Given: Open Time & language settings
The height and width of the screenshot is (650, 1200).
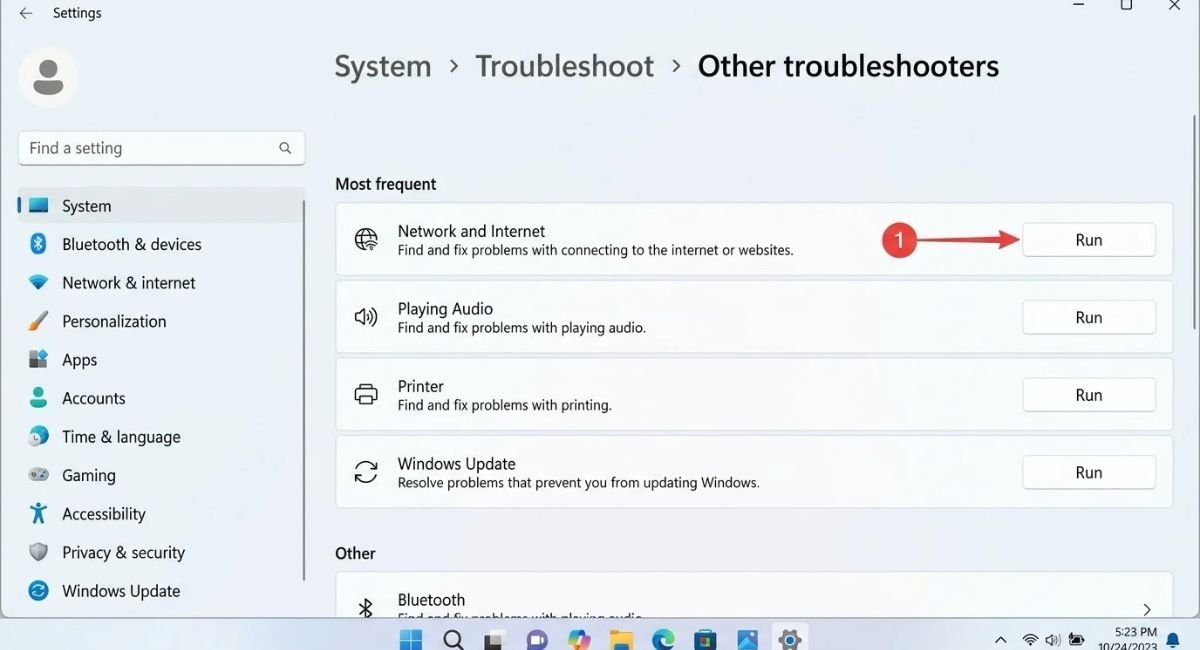Looking at the screenshot, I should pyautogui.click(x=161, y=437).
